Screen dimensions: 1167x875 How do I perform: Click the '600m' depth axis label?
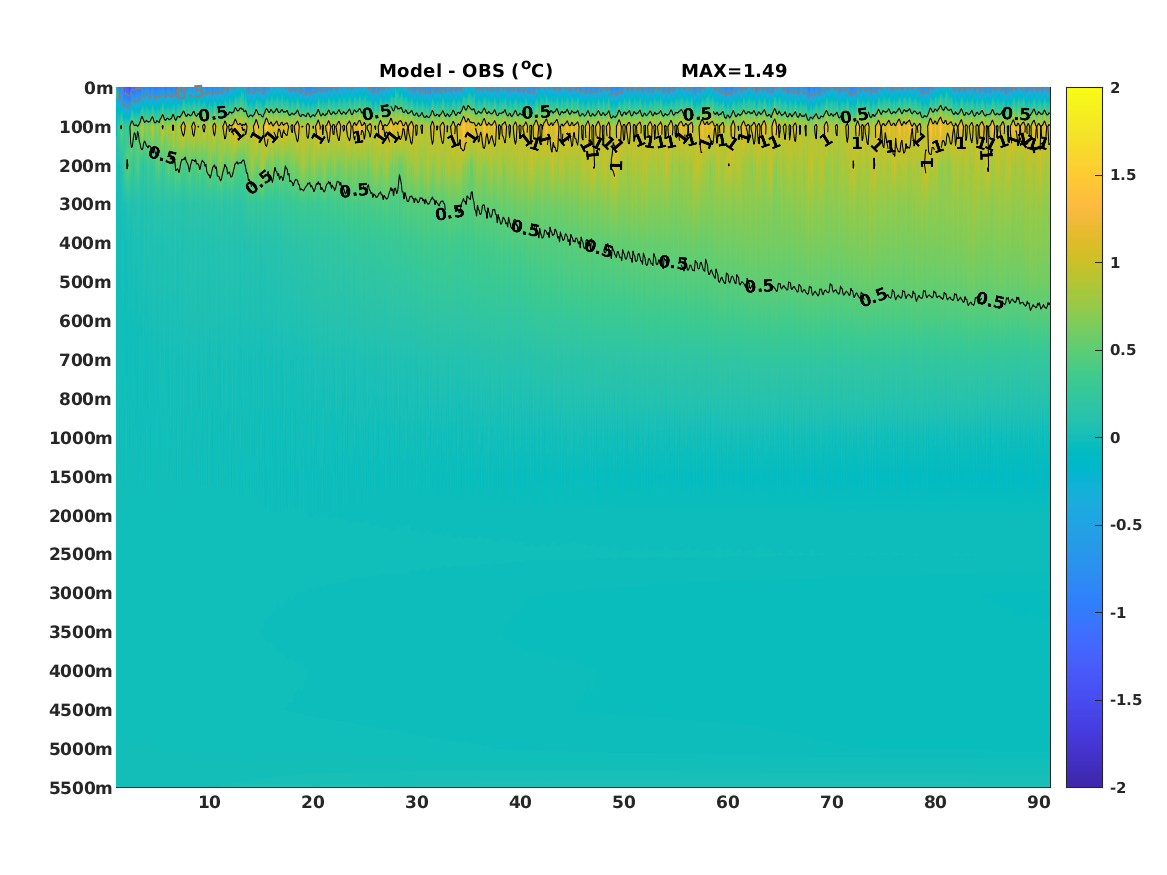86,321
